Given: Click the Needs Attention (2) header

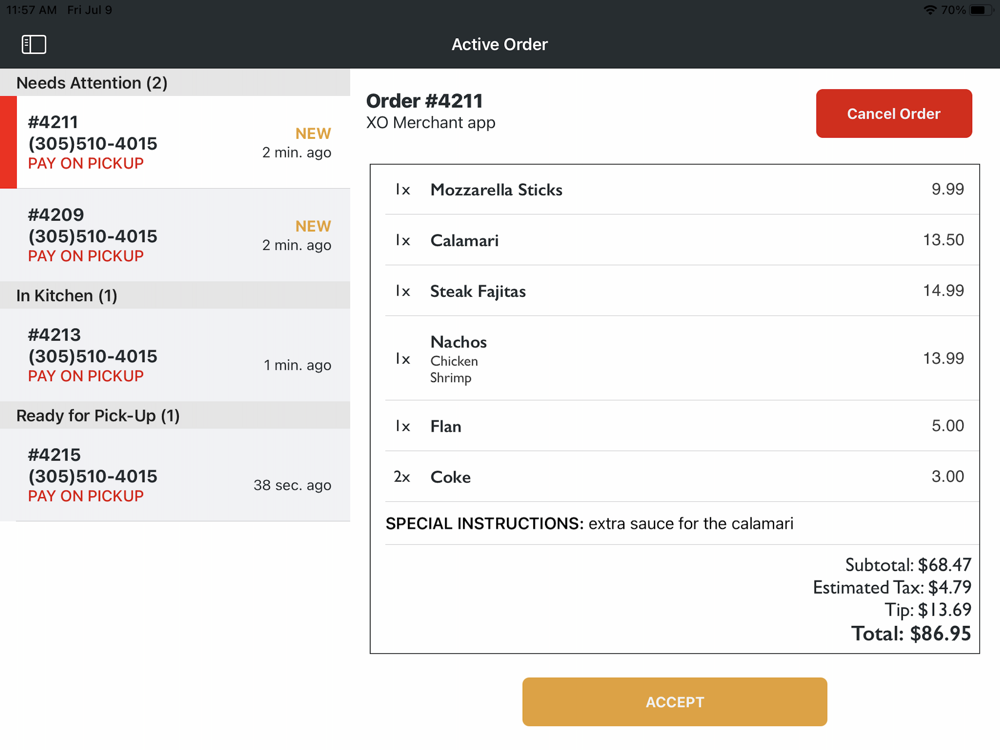Looking at the screenshot, I should [x=175, y=83].
